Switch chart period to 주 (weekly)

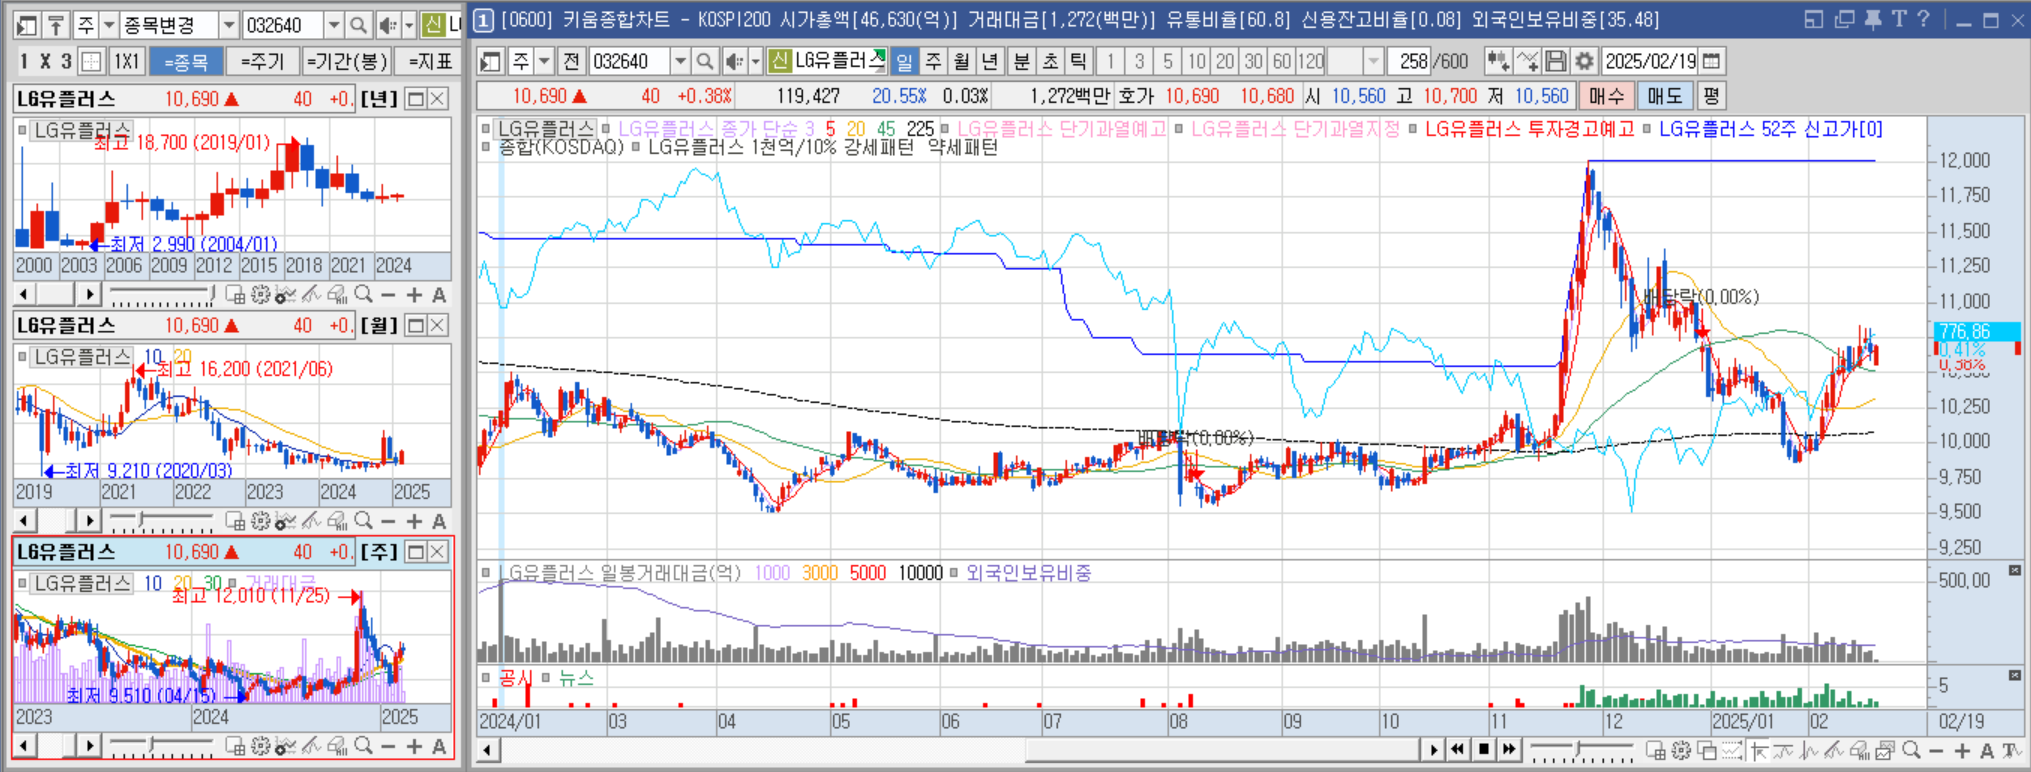point(933,61)
